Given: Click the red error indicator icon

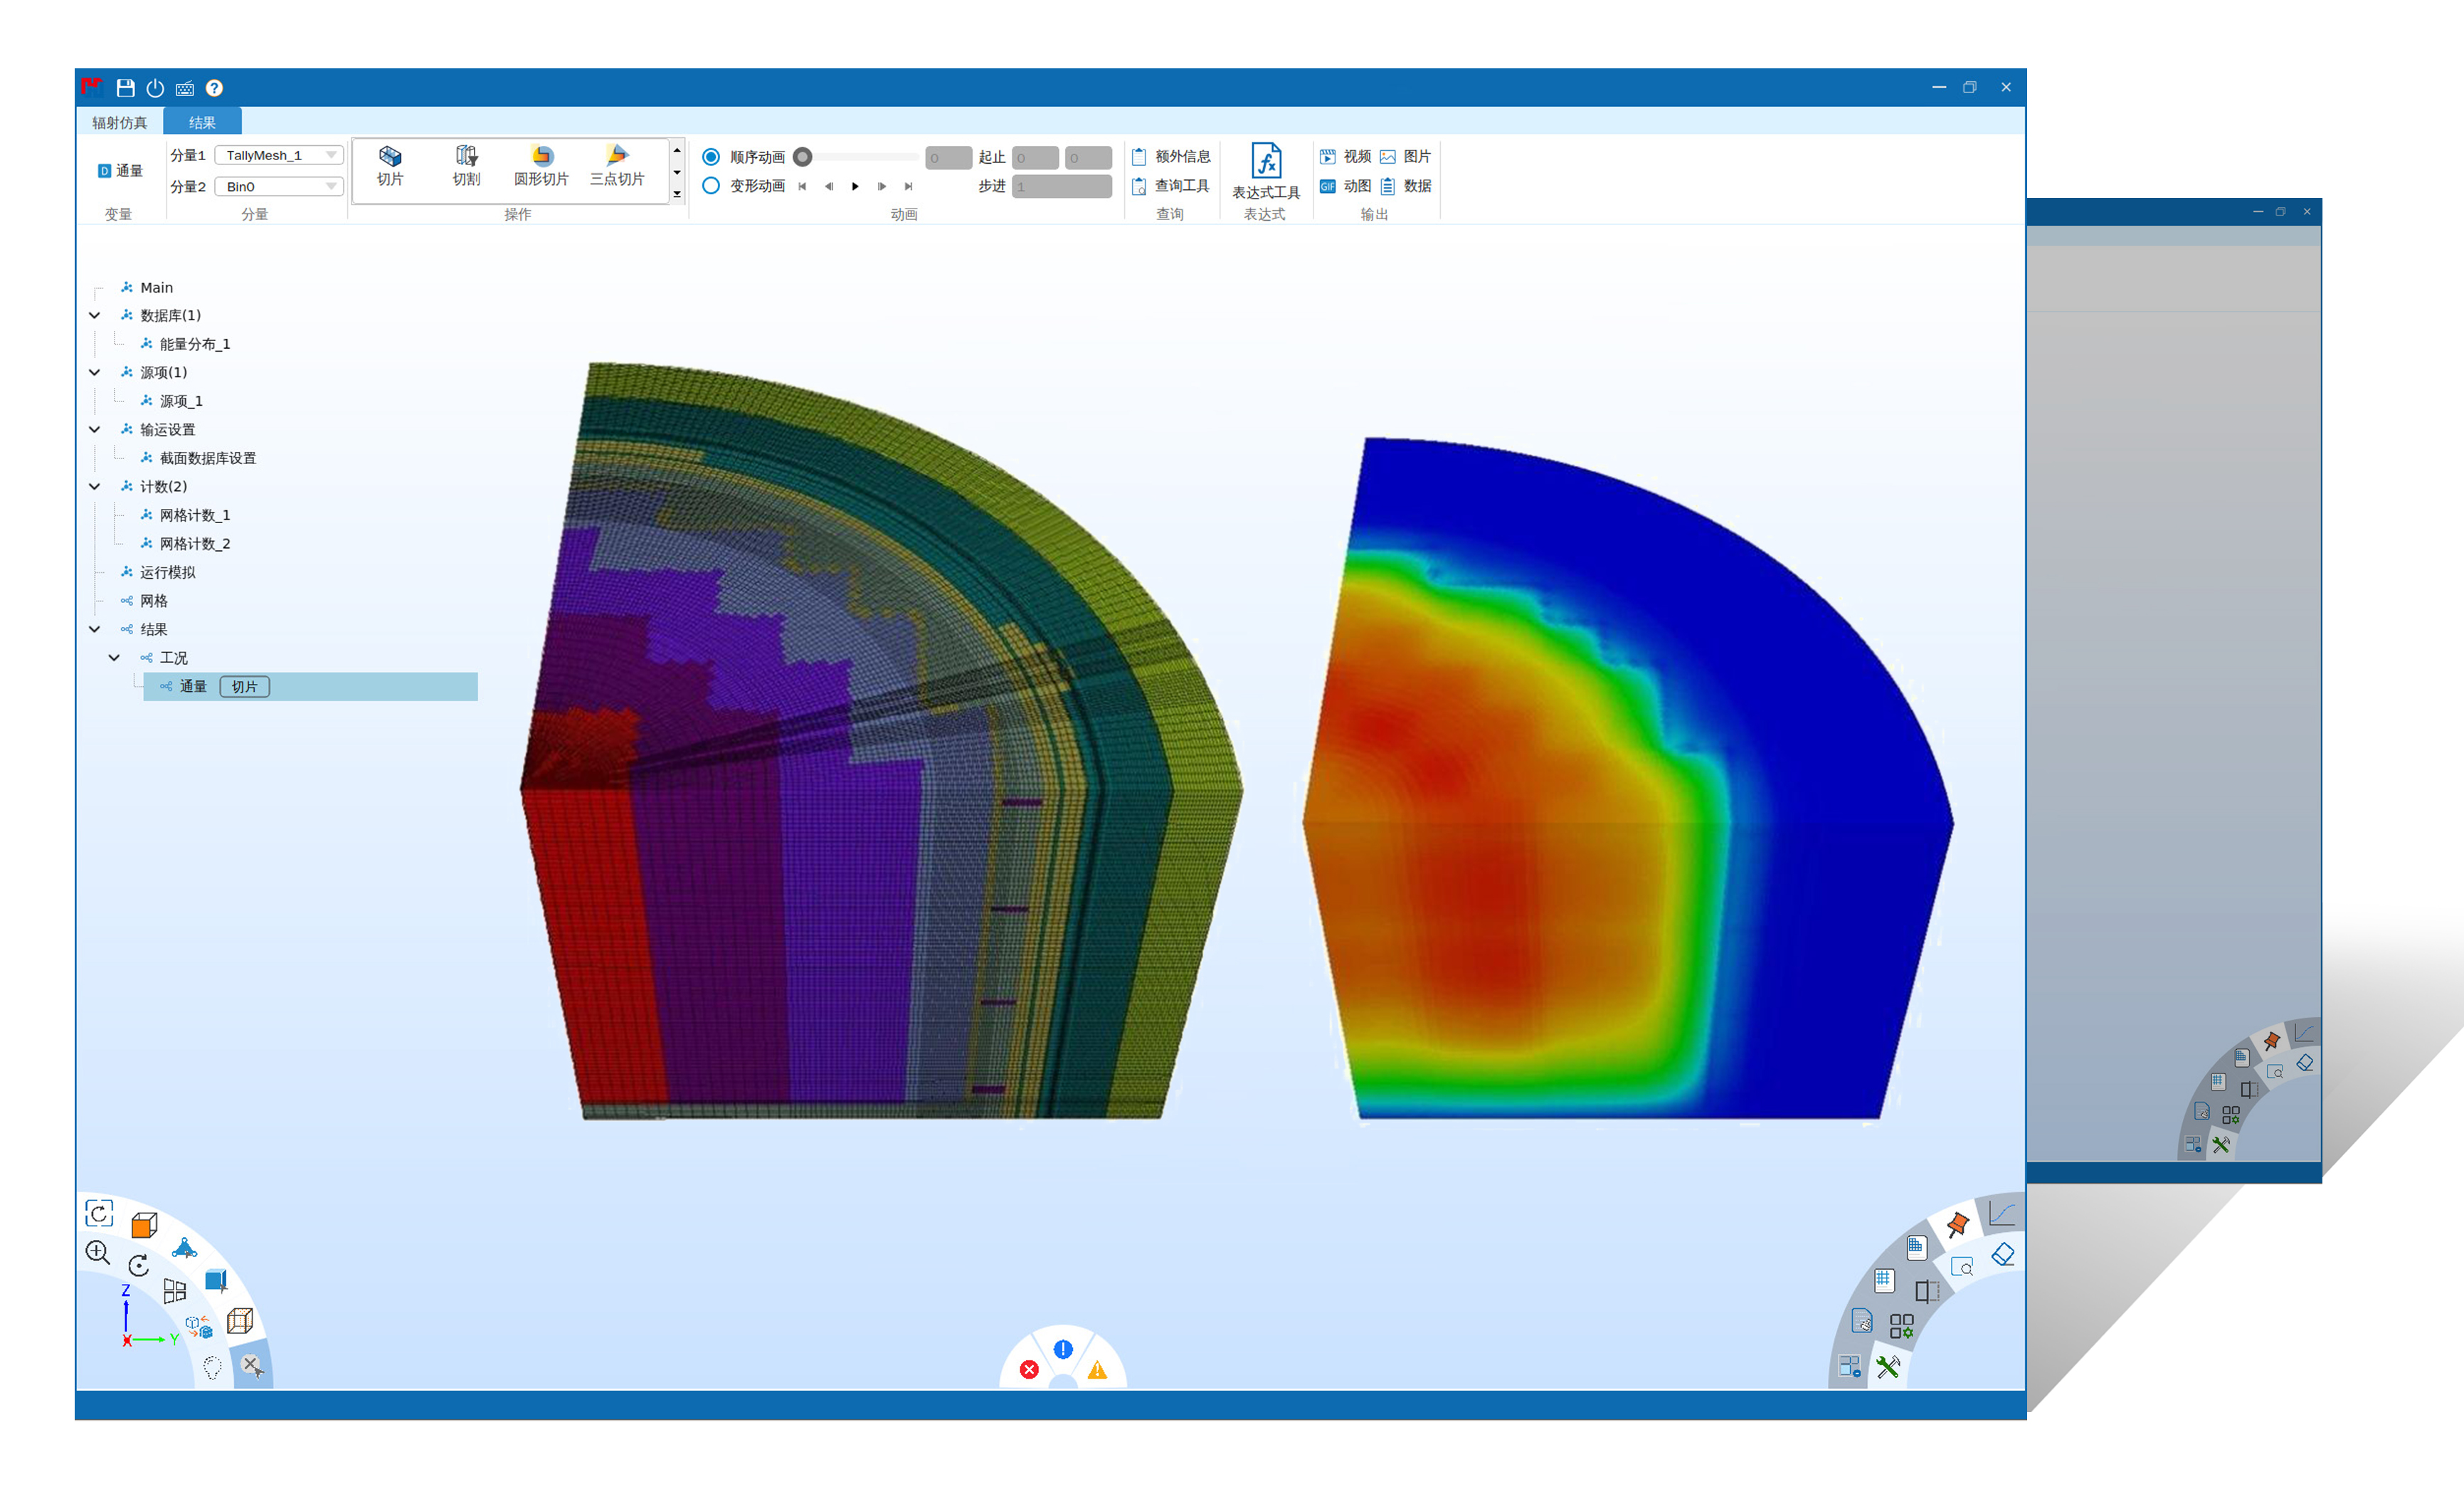Looking at the screenshot, I should click(1029, 1370).
